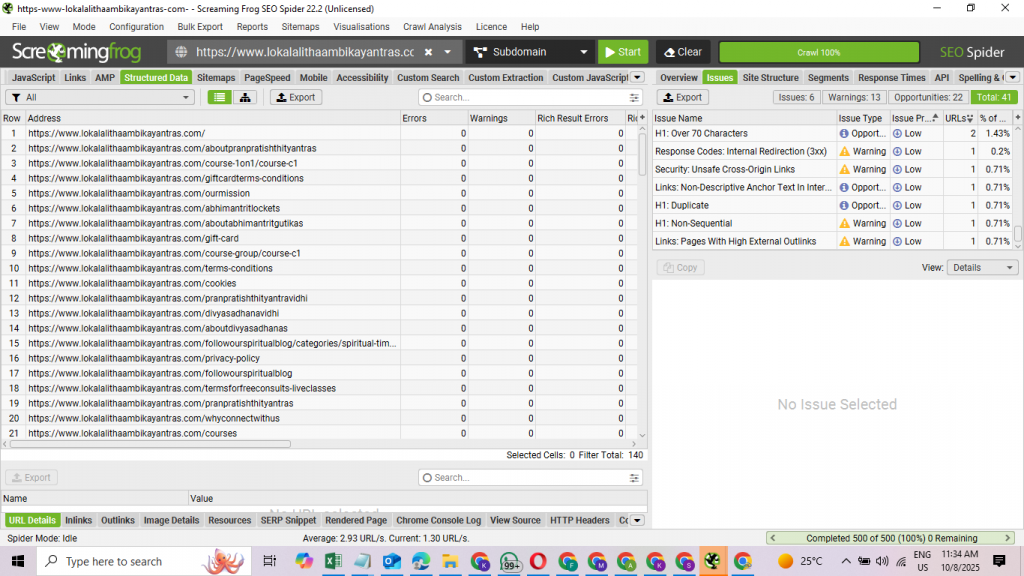Screen dimensions: 1024x576
Task: Show more tabs in the left tab overflow arrow
Action: coord(637,77)
